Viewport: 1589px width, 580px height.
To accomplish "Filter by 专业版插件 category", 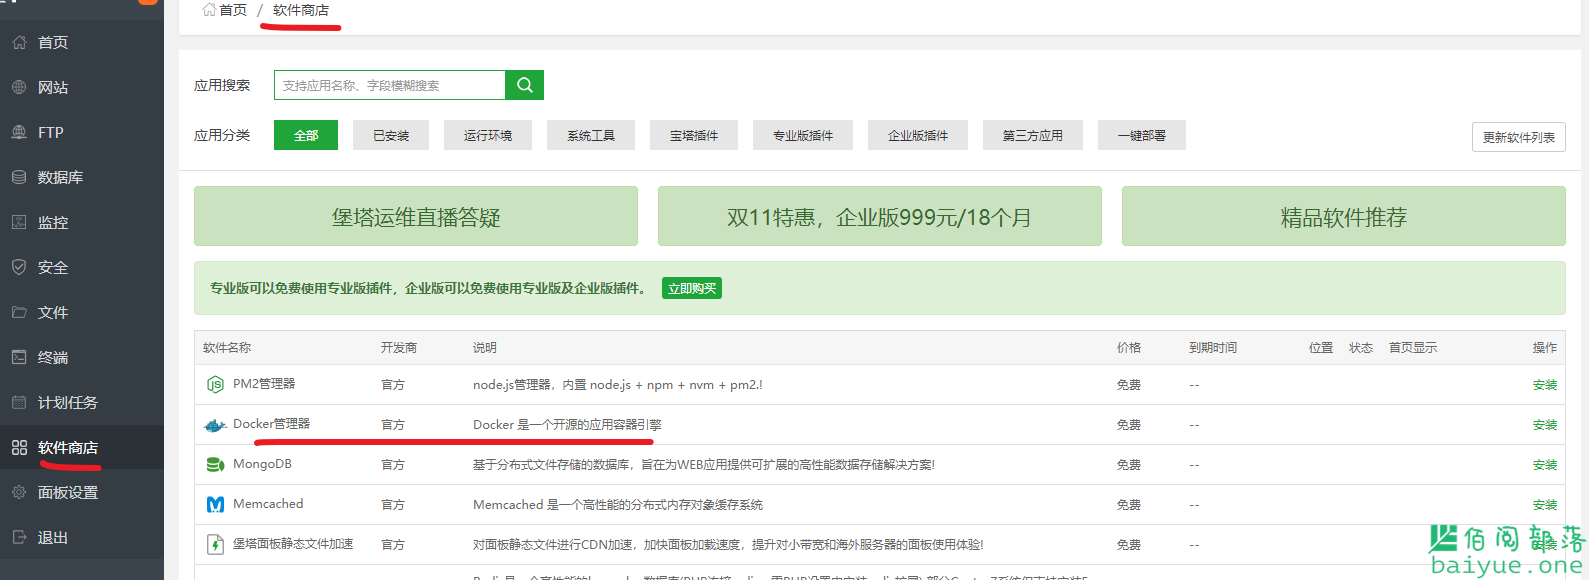I will (x=803, y=136).
